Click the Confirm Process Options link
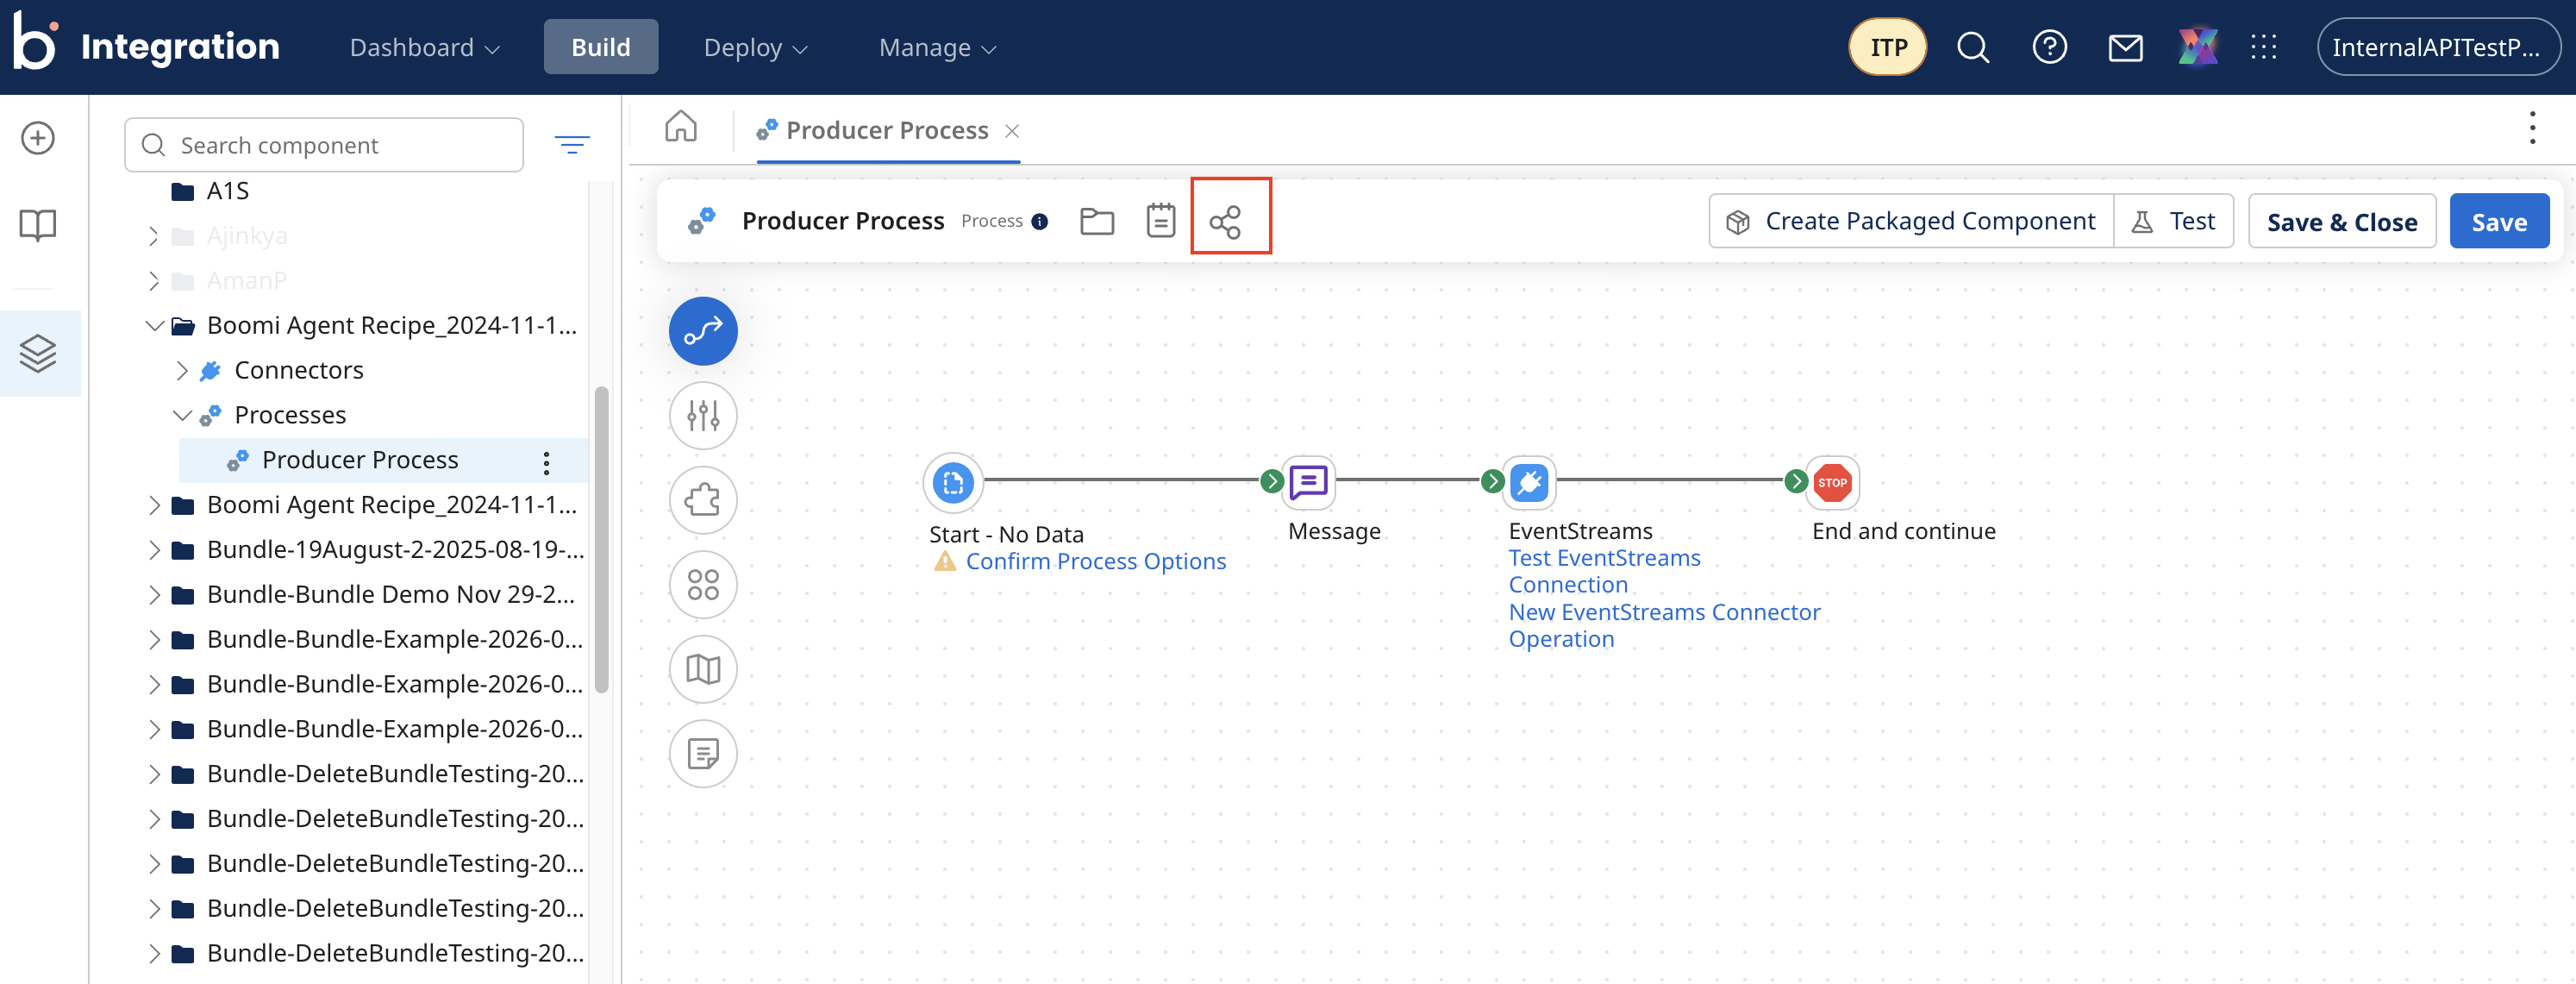Screen dimensions: 2576x984 pos(1095,562)
